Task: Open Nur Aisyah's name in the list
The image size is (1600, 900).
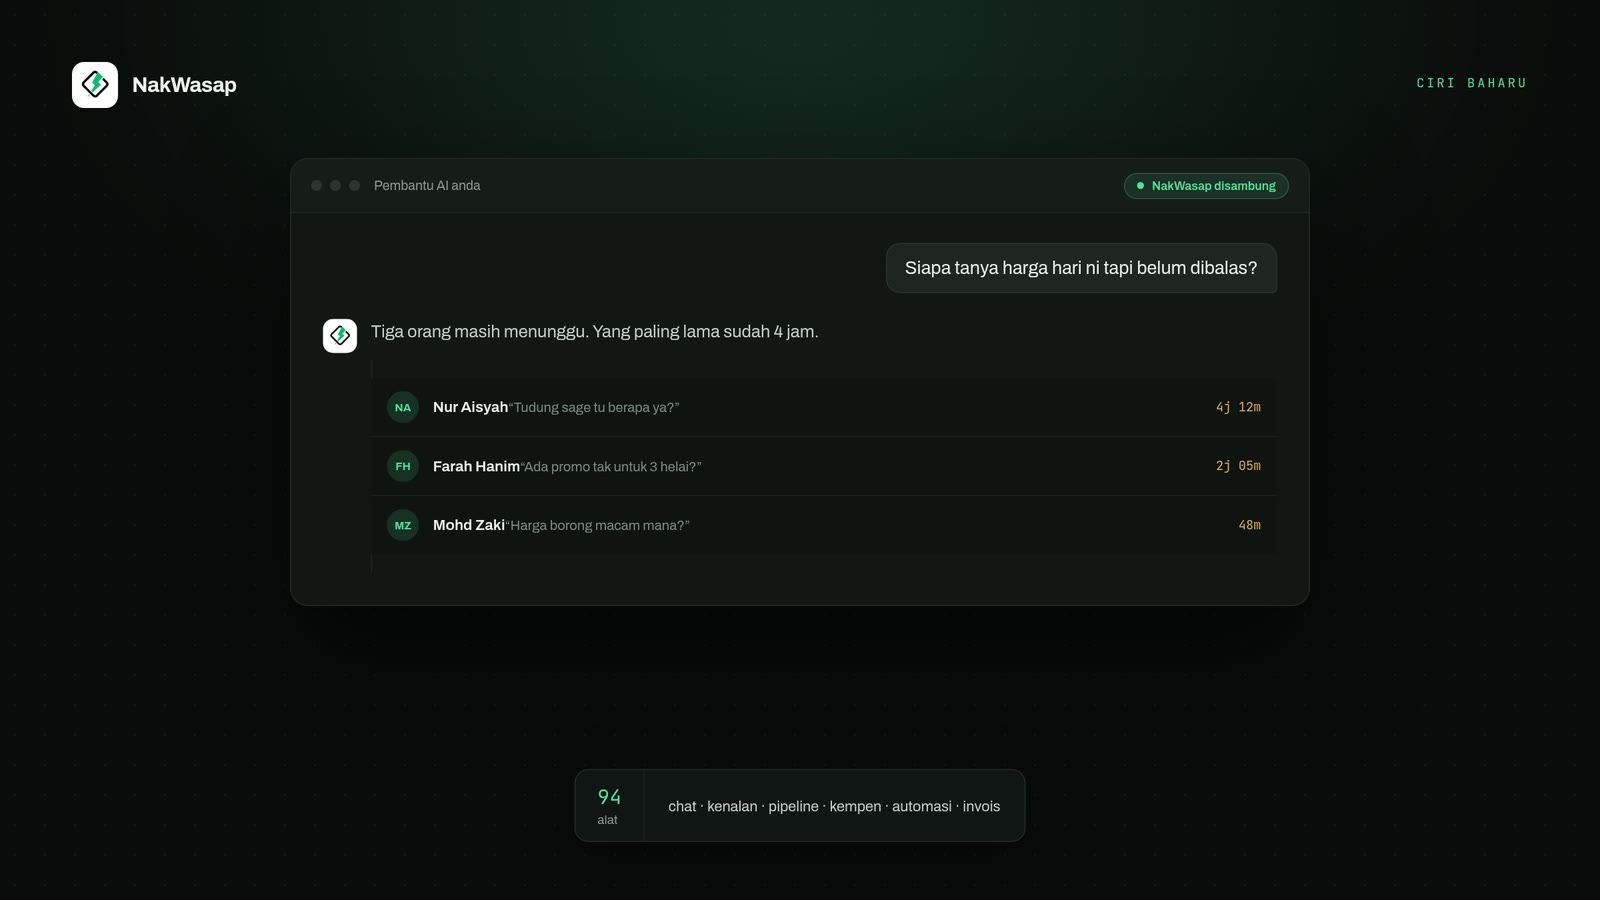Action: coord(470,407)
